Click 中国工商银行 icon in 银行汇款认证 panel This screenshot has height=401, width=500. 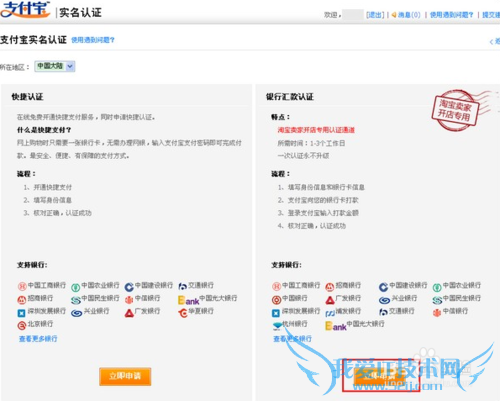[276, 286]
